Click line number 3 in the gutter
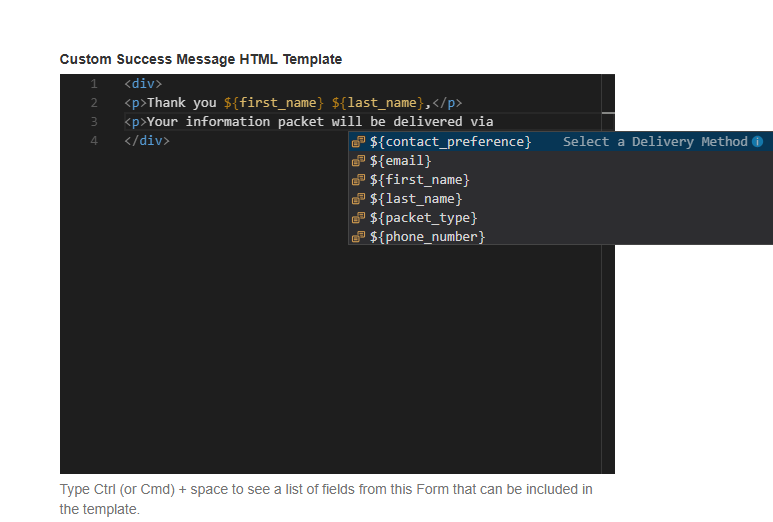Viewport: 773px width, 522px height. pos(94,122)
